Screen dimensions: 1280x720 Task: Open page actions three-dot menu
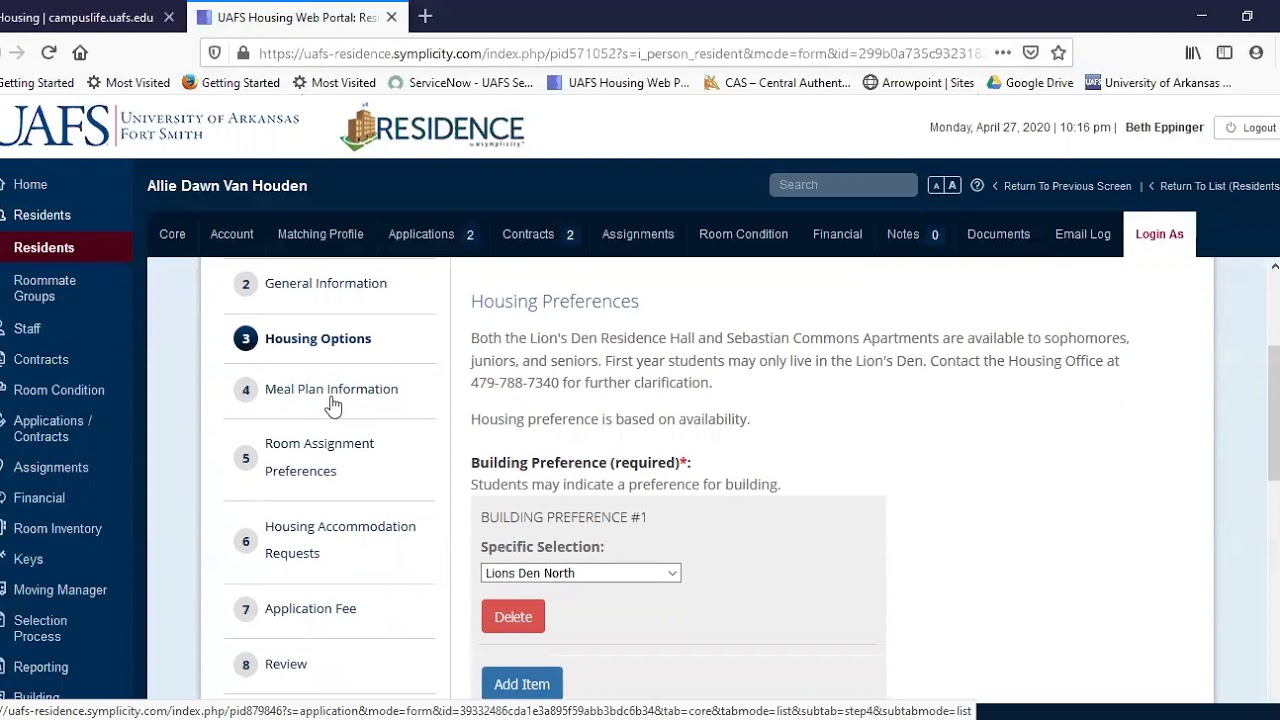pyautogui.click(x=1003, y=53)
